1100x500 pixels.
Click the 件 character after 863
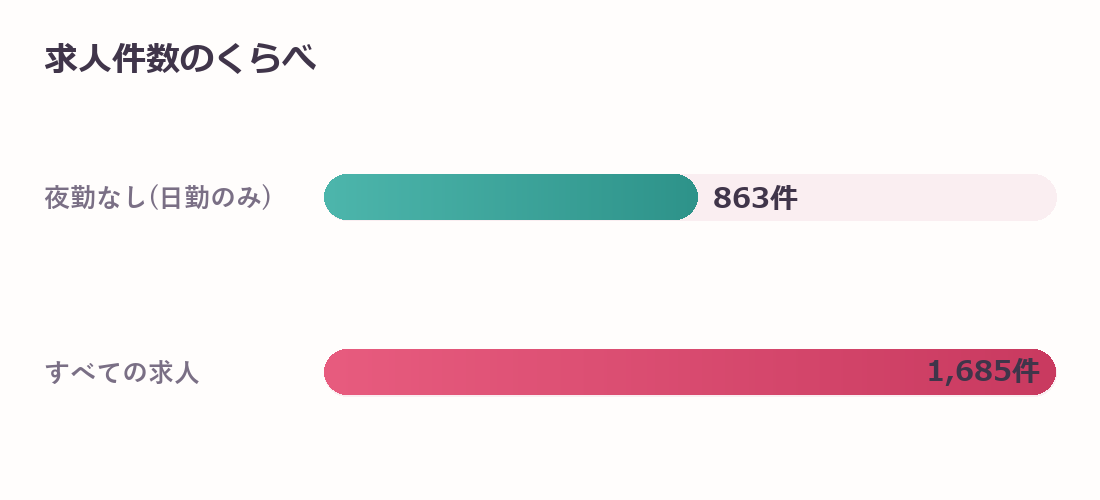click(784, 198)
